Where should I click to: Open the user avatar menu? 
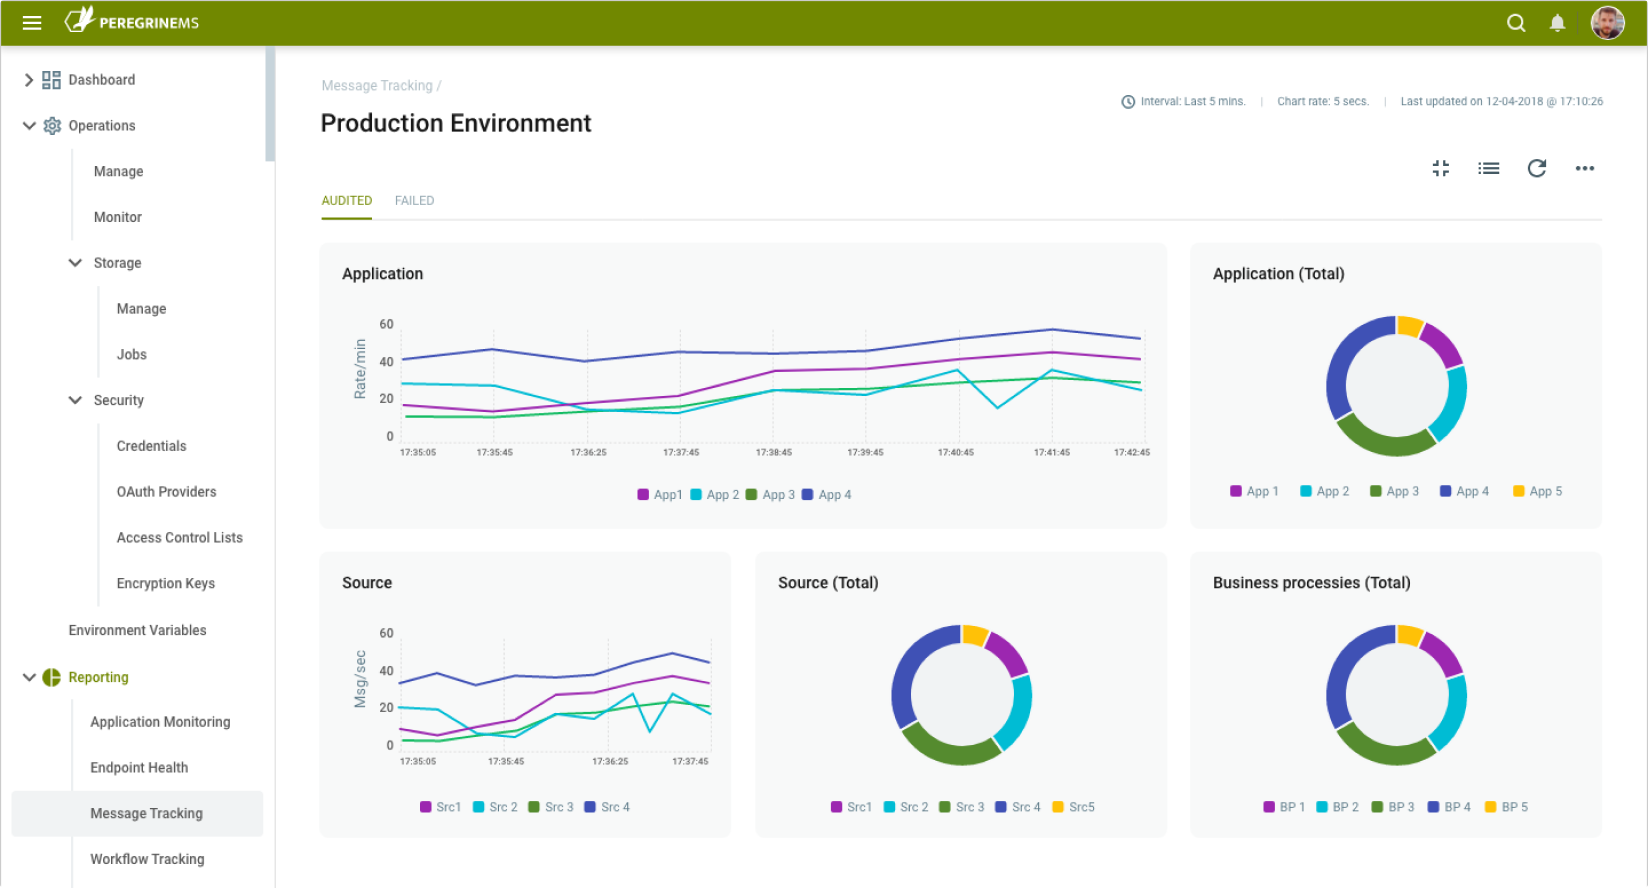pos(1607,22)
